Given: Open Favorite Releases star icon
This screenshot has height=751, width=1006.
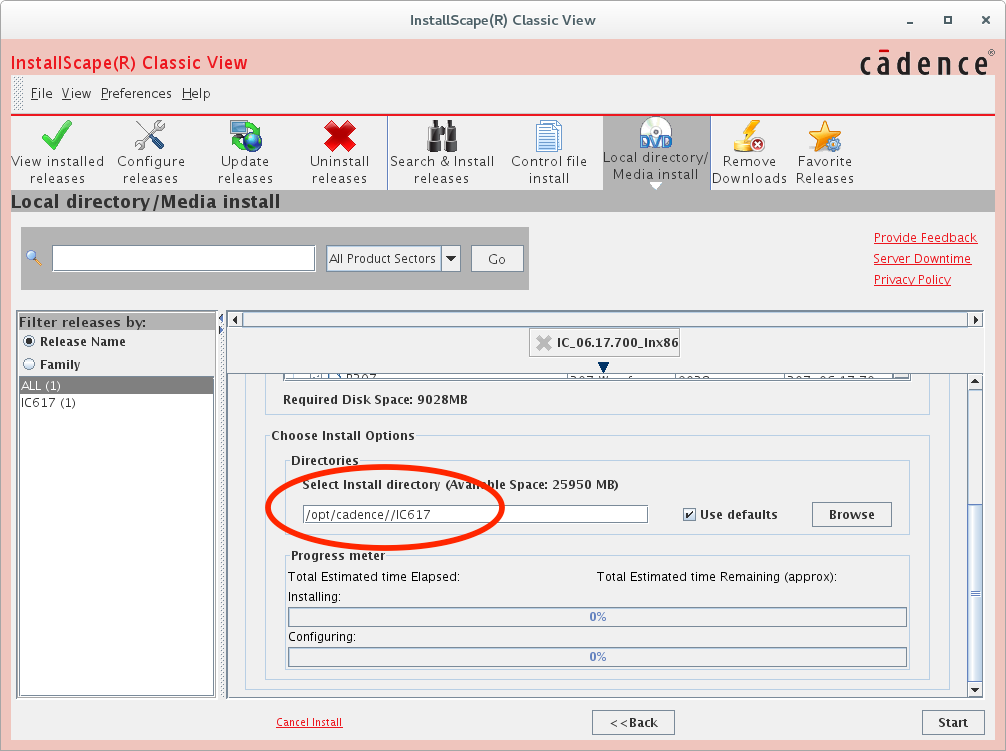Looking at the screenshot, I should pyautogui.click(x=824, y=135).
